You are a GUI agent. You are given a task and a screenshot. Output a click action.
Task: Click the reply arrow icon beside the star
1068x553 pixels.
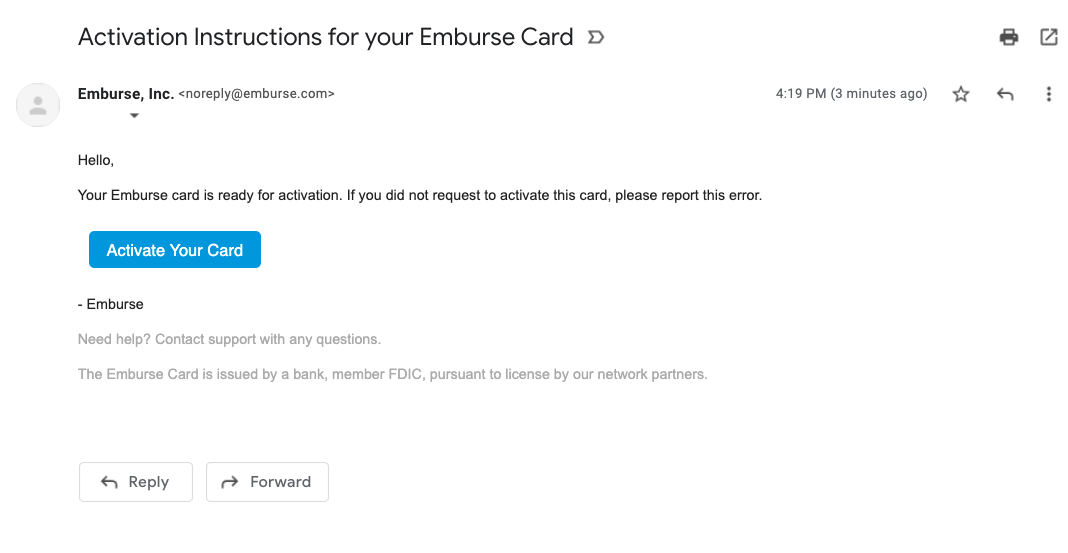1005,94
